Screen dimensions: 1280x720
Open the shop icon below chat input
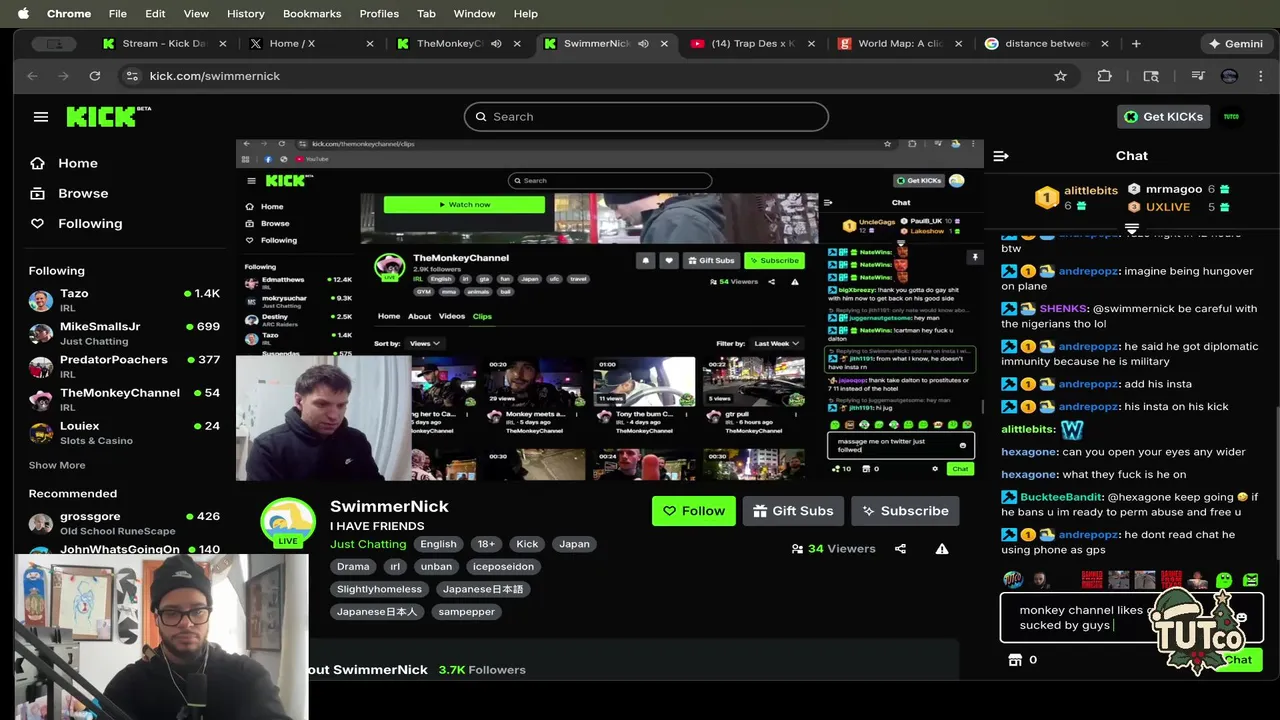pyautogui.click(x=1015, y=660)
